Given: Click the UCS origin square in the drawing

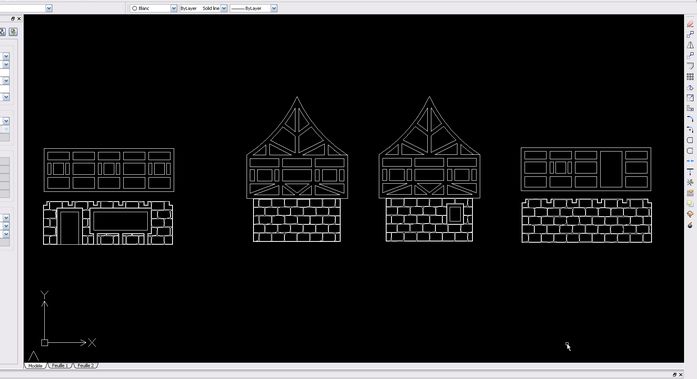Looking at the screenshot, I should point(45,343).
